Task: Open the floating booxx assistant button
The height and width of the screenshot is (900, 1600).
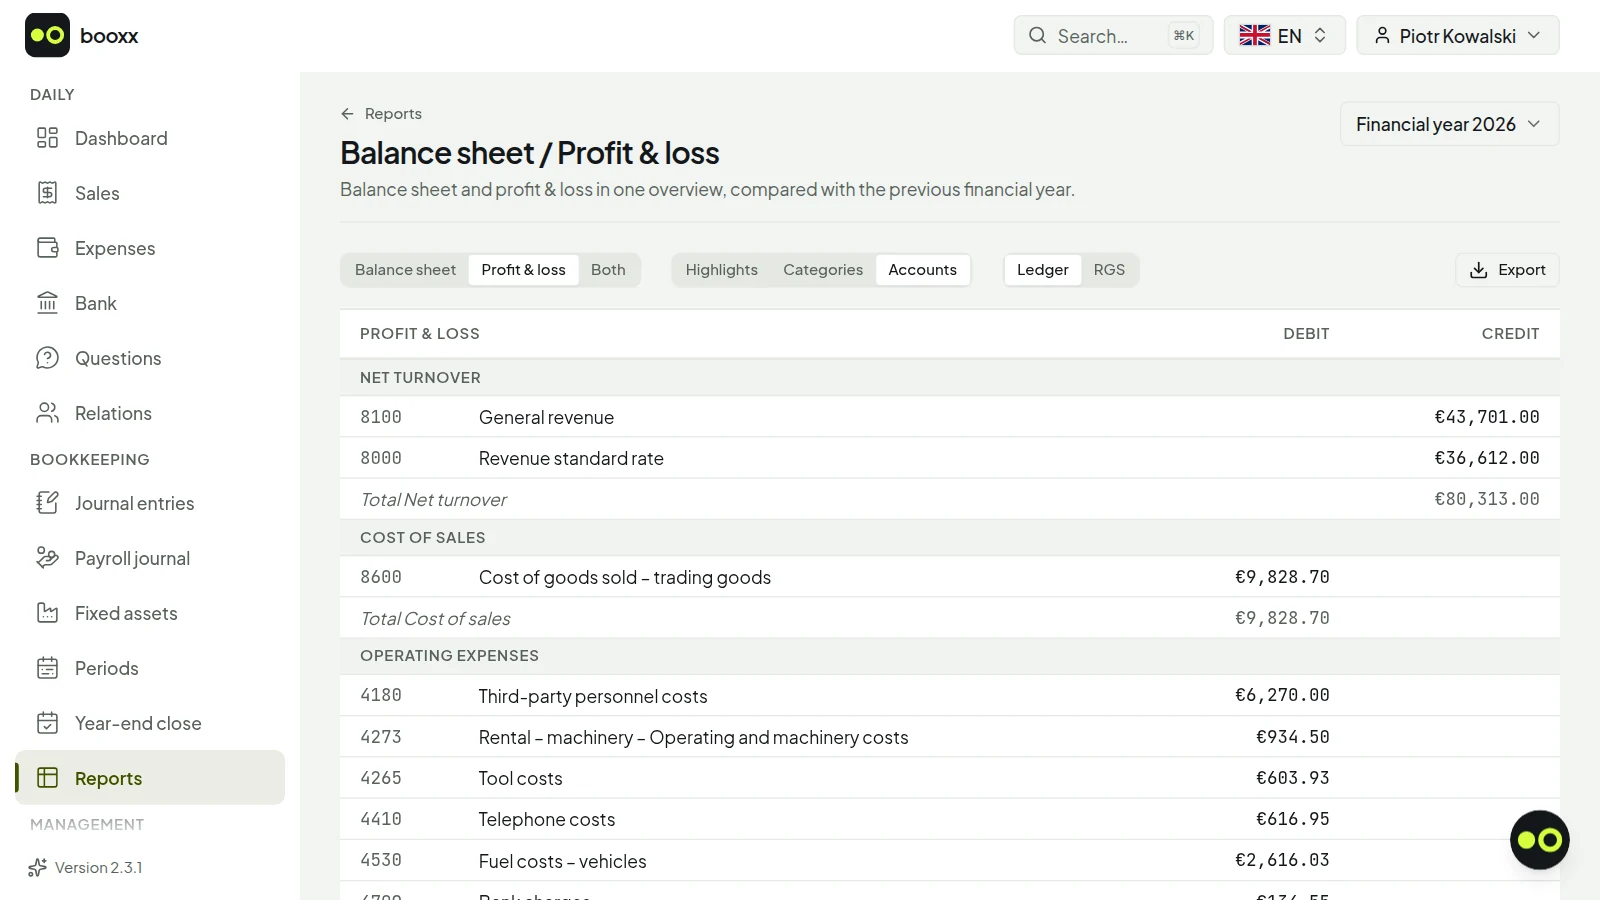Action: click(x=1539, y=840)
